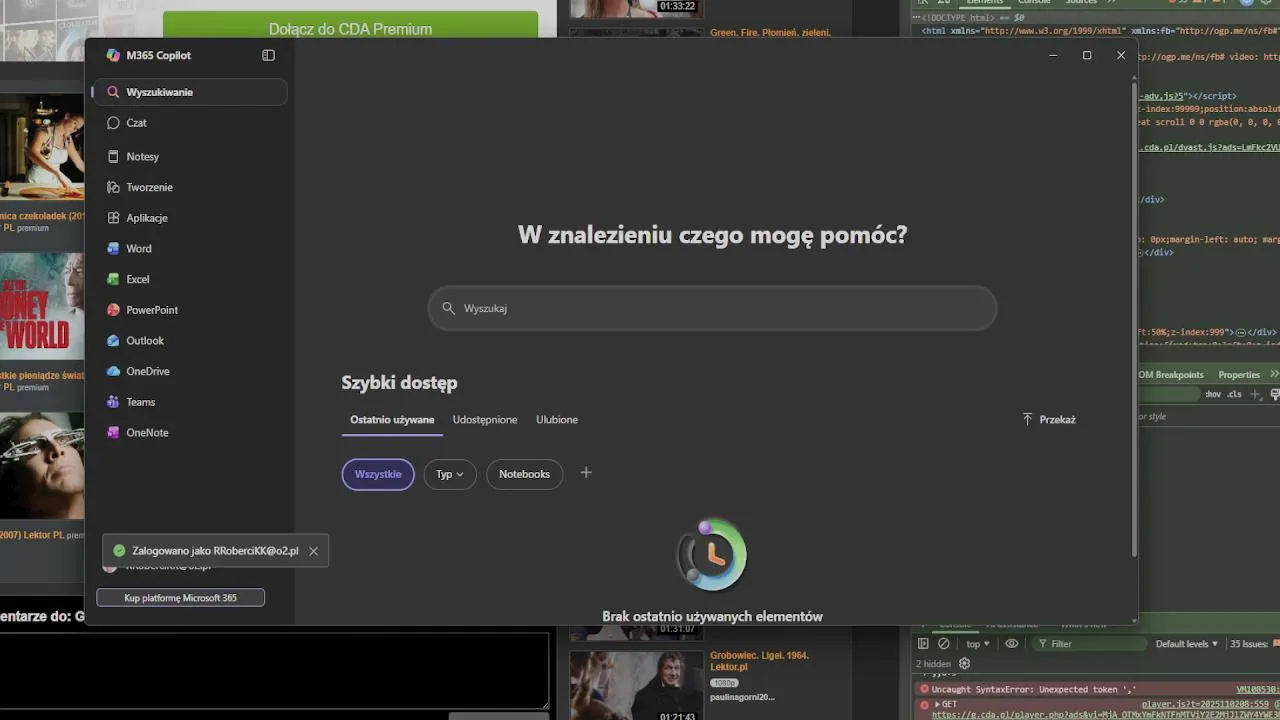Screen dimensions: 1280x720
Task: Open Czat in the Copilot sidebar
Action: tap(190, 123)
